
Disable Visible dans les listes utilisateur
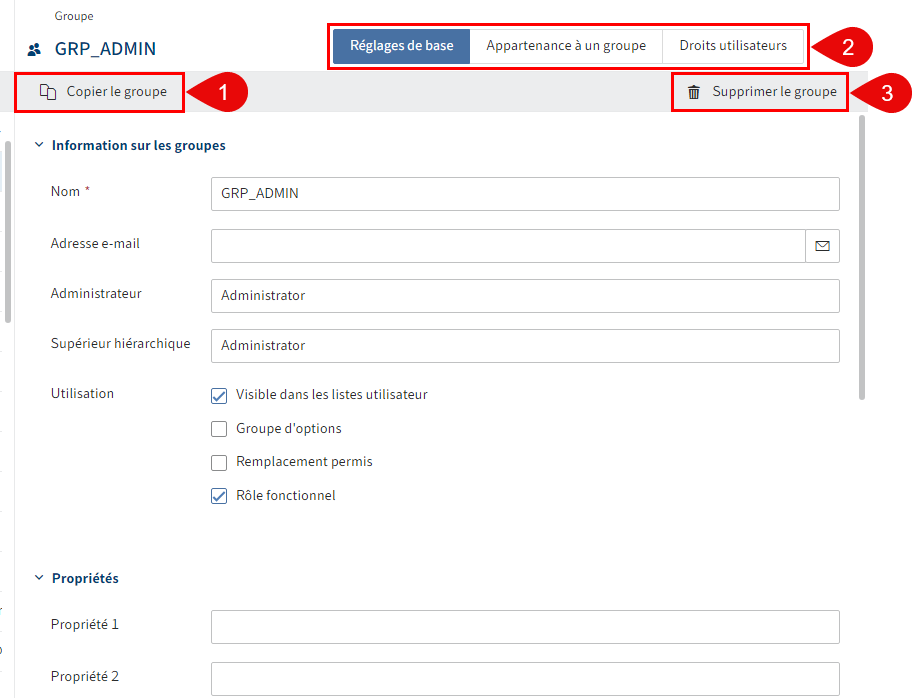pos(219,395)
